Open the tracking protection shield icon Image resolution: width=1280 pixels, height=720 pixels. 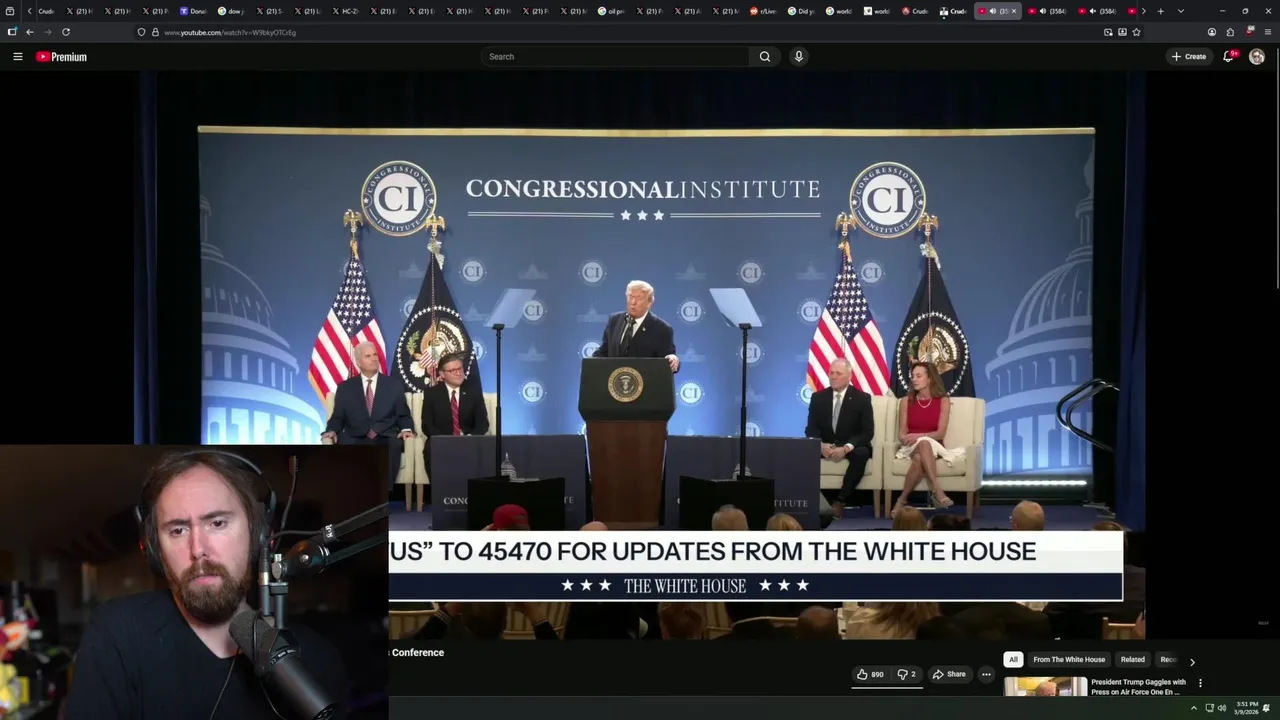click(x=141, y=32)
